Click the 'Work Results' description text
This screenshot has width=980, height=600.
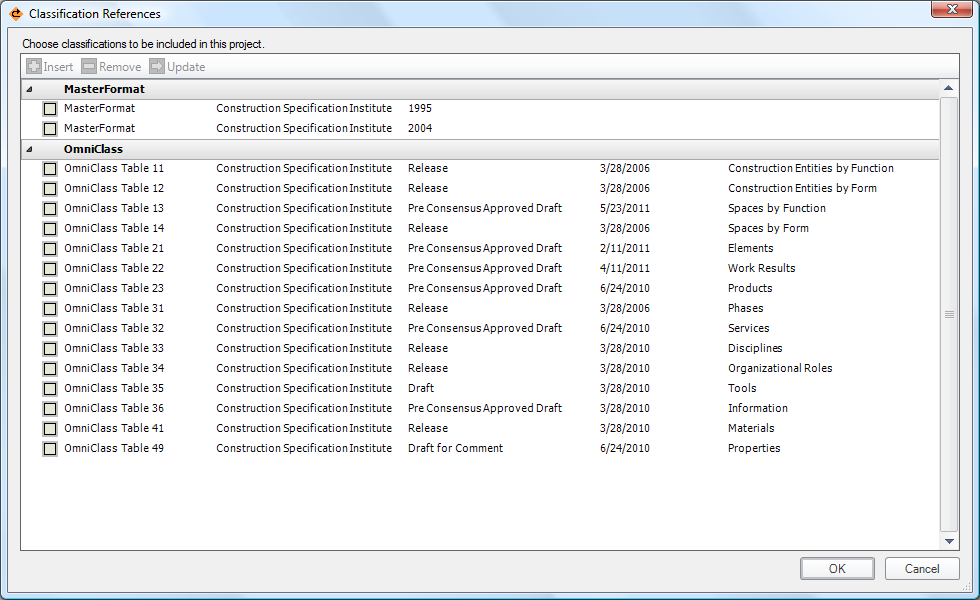point(761,269)
